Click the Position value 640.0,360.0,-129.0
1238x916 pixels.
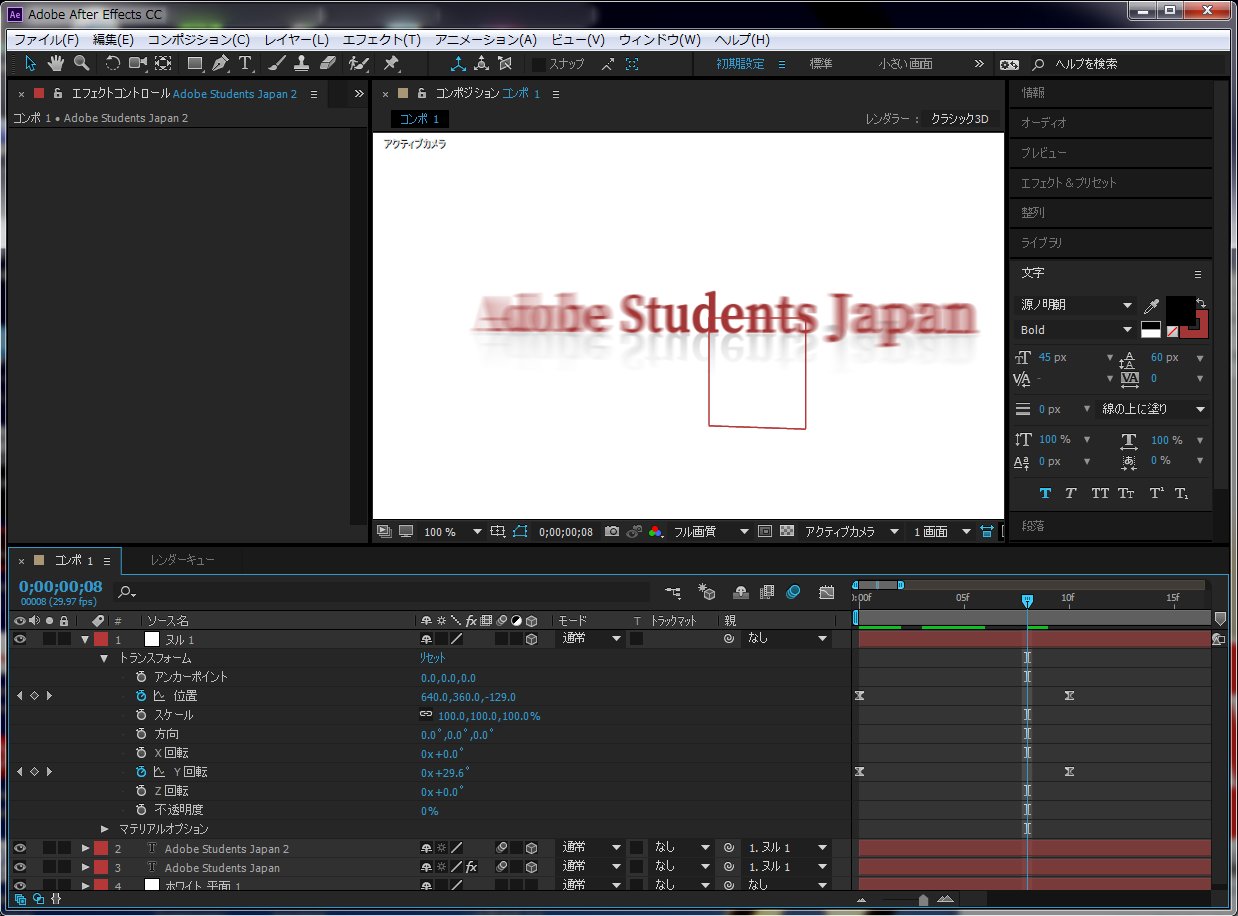pos(468,697)
